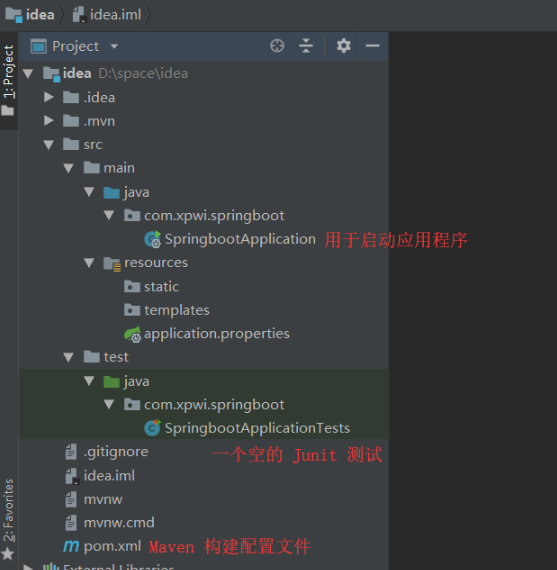Screen dimensions: 557x570
Task: Click the D:\space\idea project path text
Action: pos(143,74)
